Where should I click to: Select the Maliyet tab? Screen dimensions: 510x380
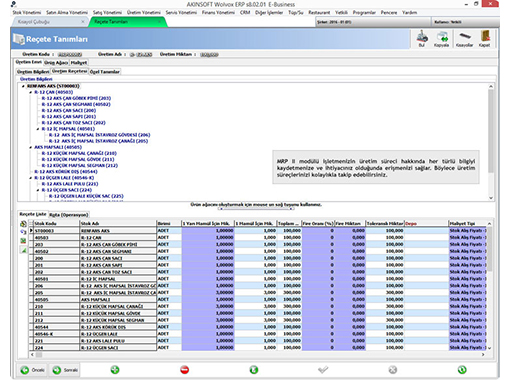pos(79,62)
